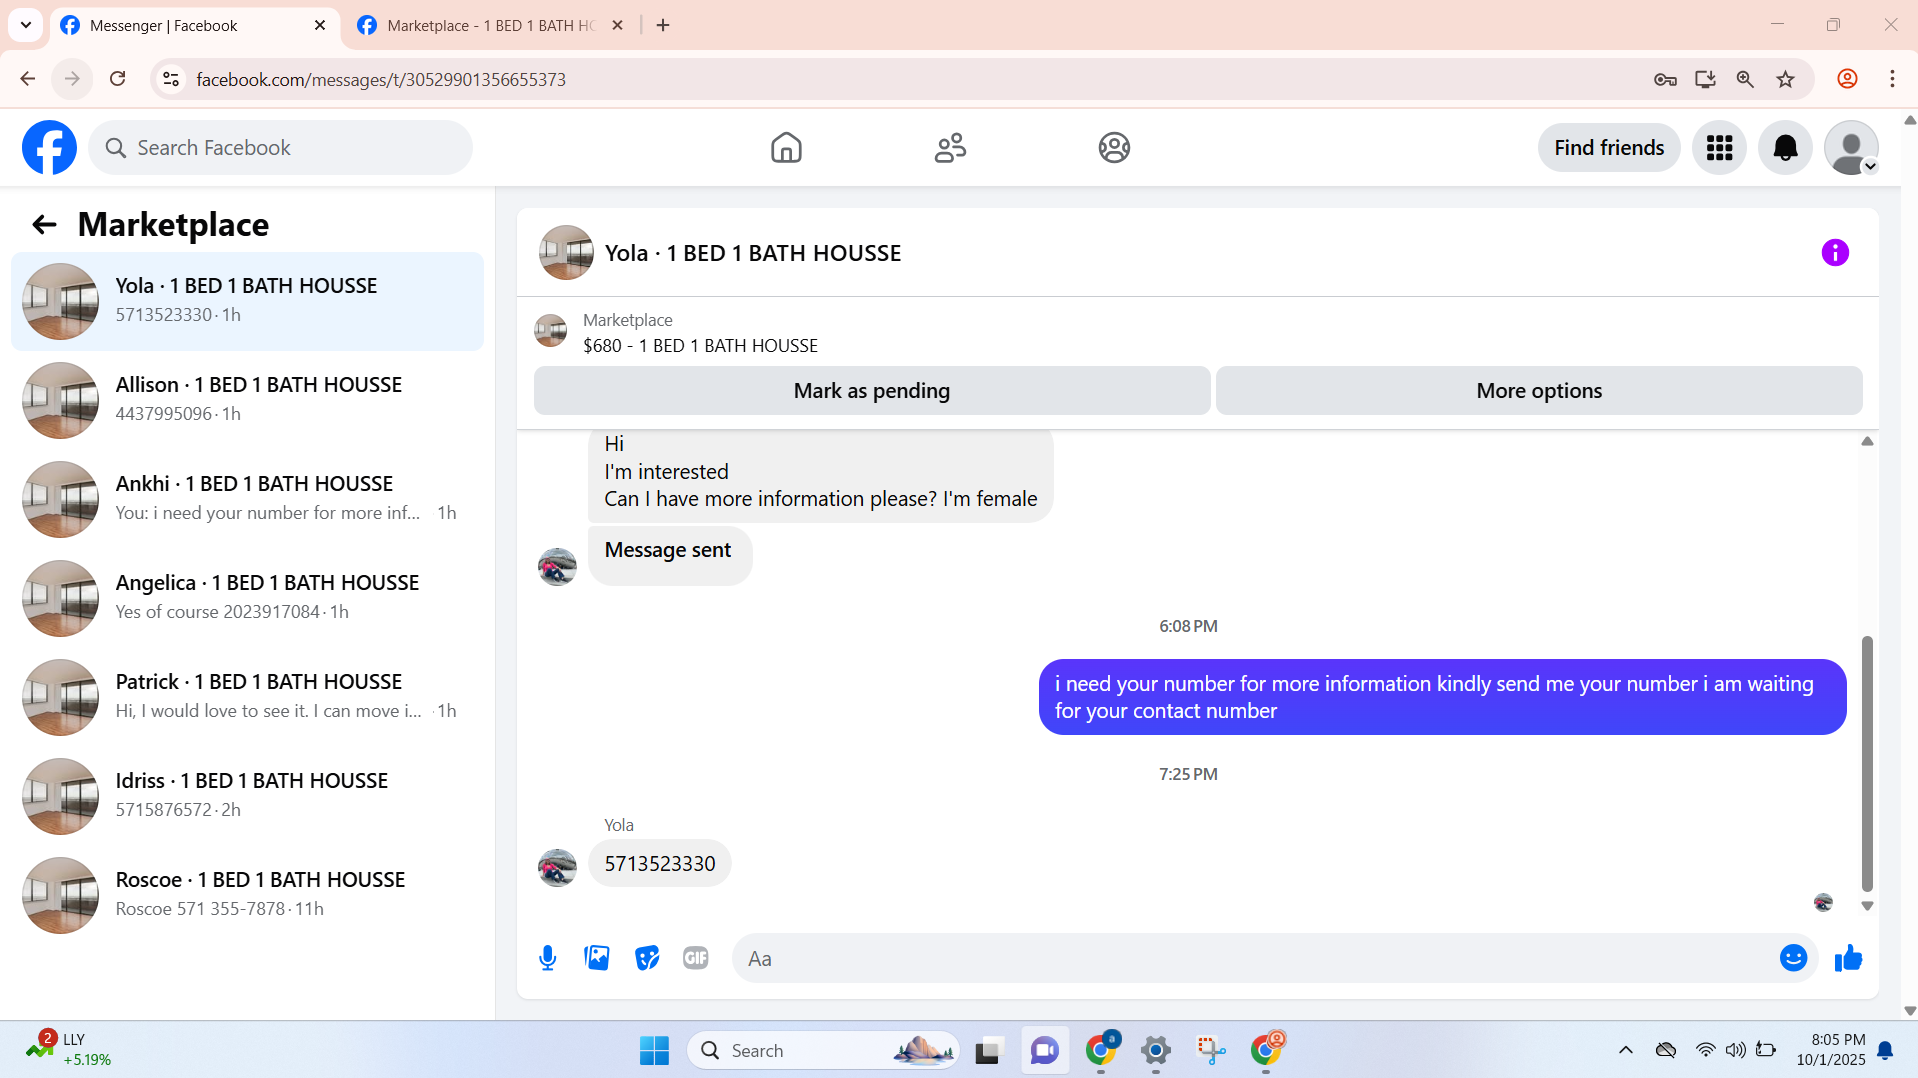This screenshot has height=1078, width=1918.
Task: Open Angelica's conversation in the list
Action: click(247, 598)
